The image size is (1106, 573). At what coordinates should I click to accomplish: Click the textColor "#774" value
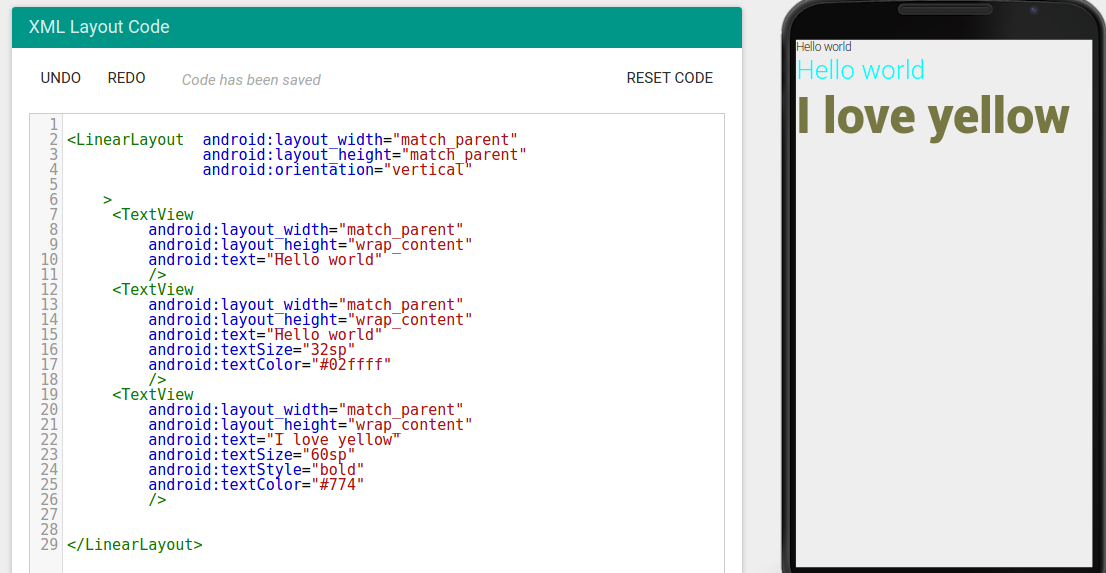342,485
